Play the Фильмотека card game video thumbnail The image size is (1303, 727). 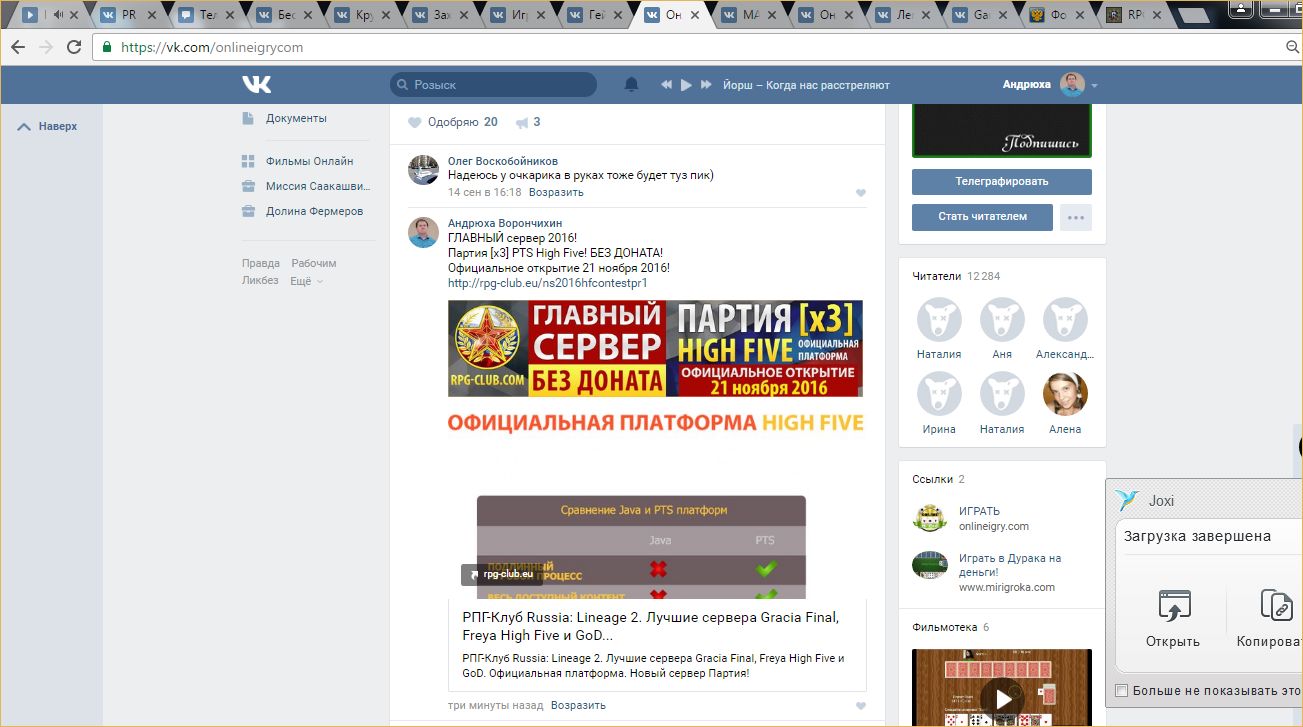[1001, 688]
